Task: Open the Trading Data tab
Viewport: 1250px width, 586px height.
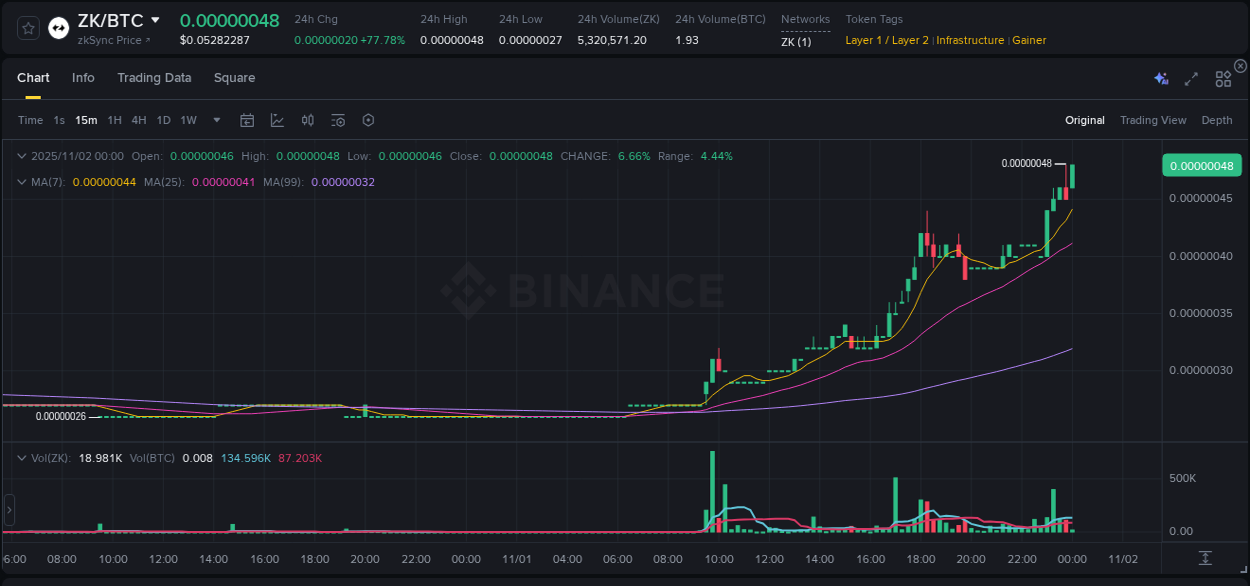Action: 154,78
